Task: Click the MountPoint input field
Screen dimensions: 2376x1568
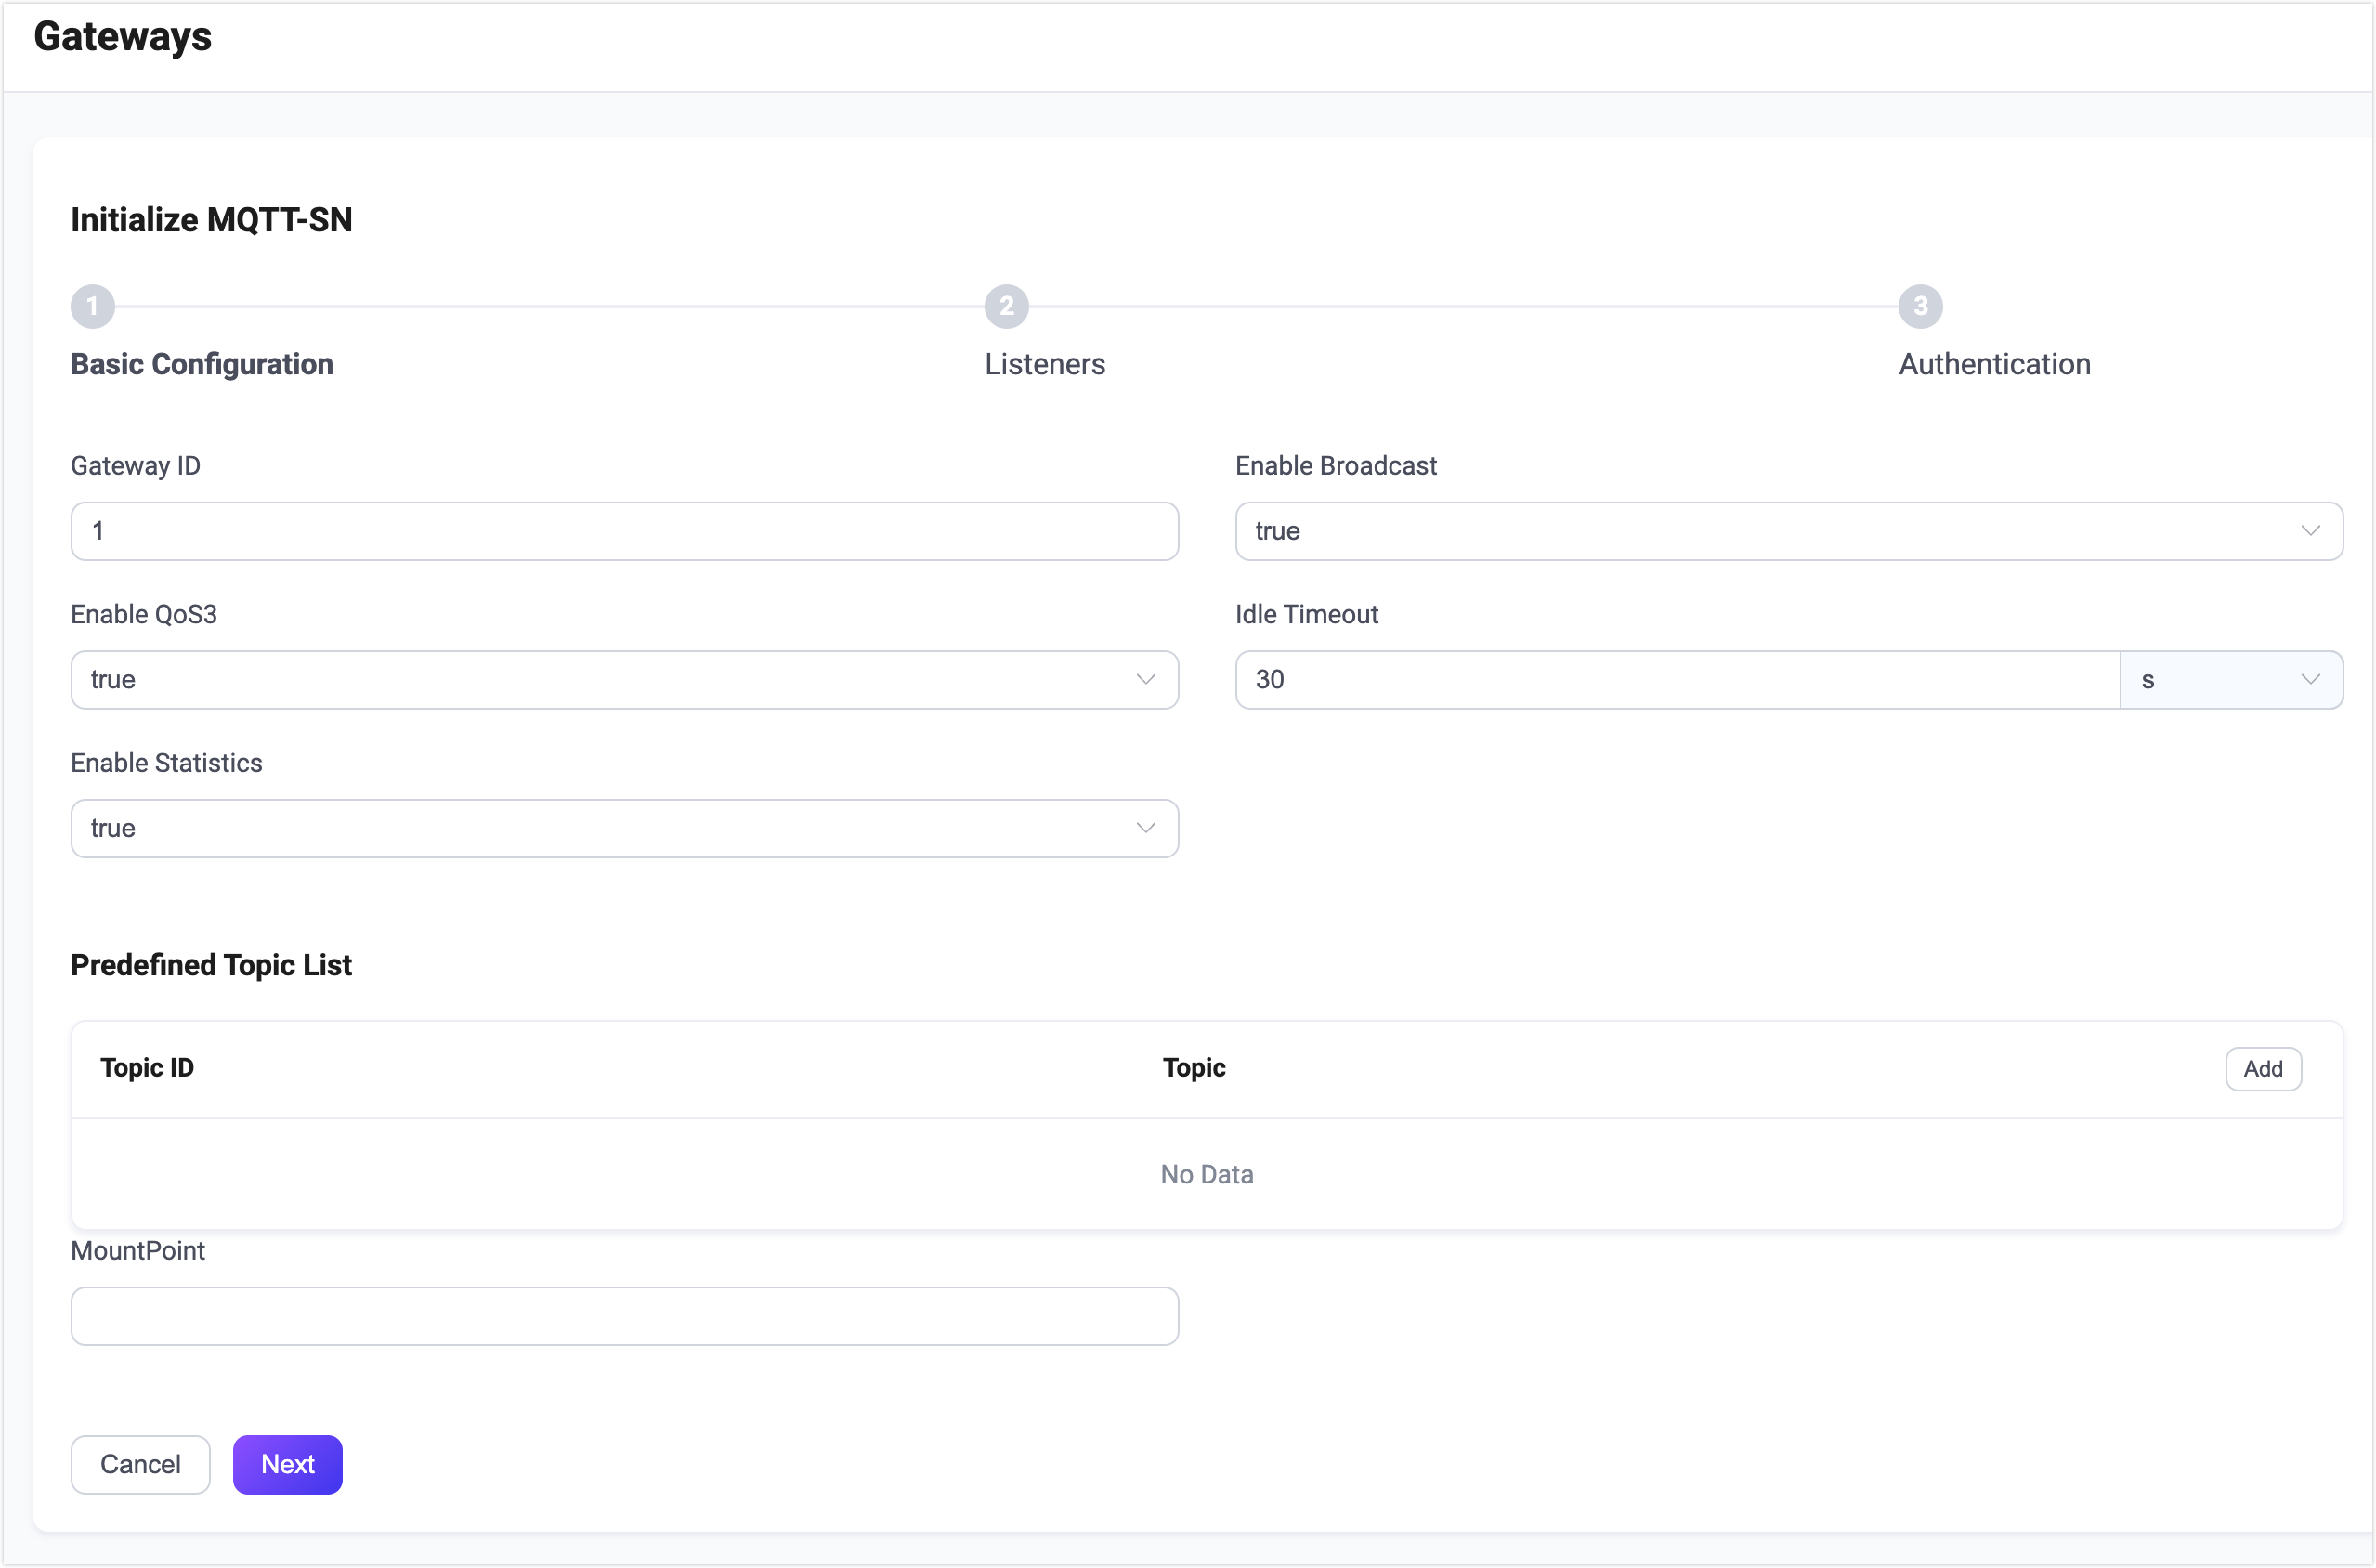Action: pyautogui.click(x=624, y=1316)
